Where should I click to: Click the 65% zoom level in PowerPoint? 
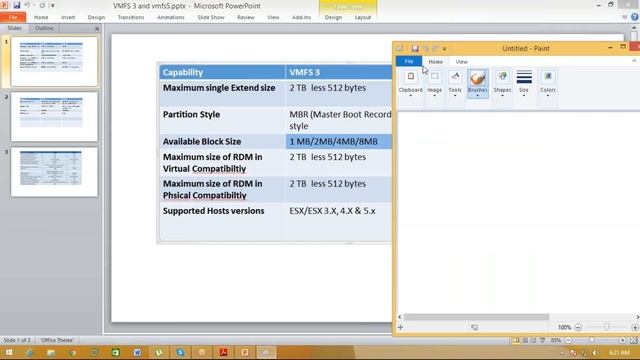556,340
